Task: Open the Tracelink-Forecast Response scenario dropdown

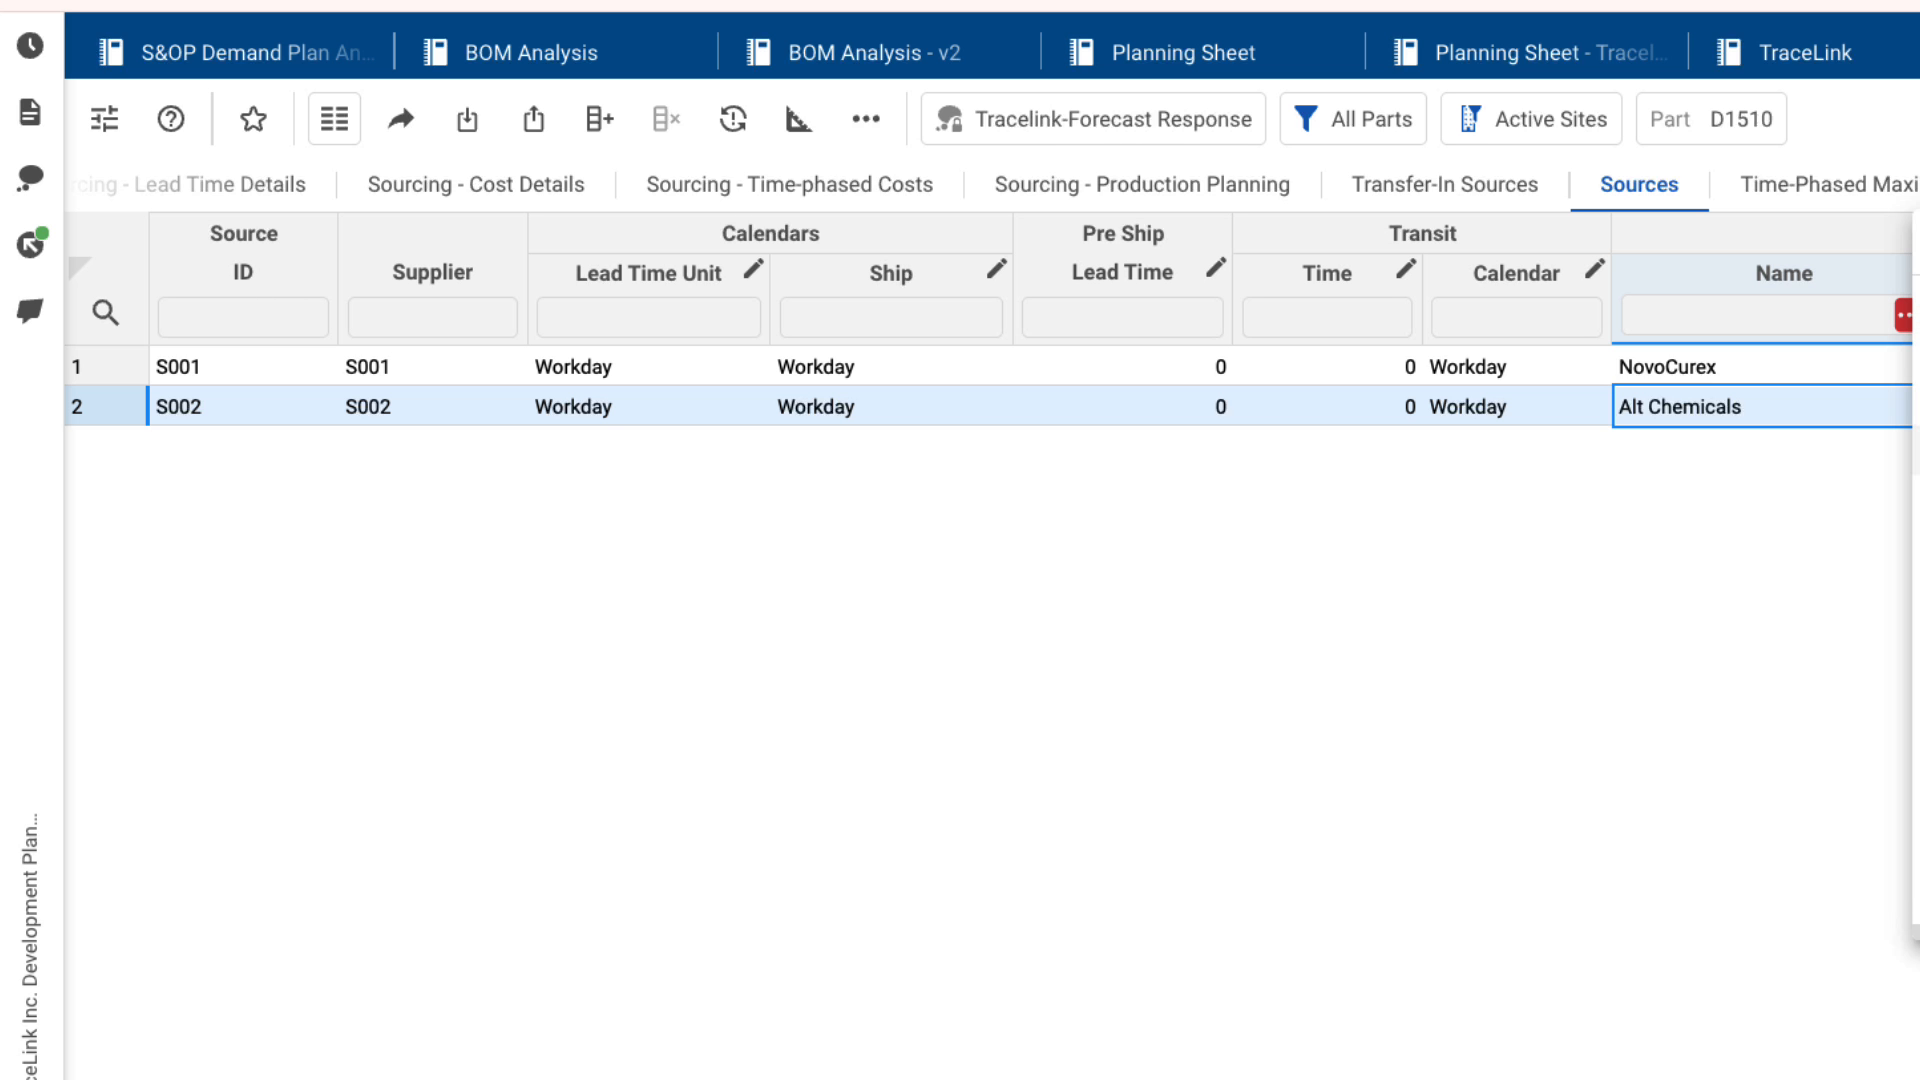Action: [1093, 119]
